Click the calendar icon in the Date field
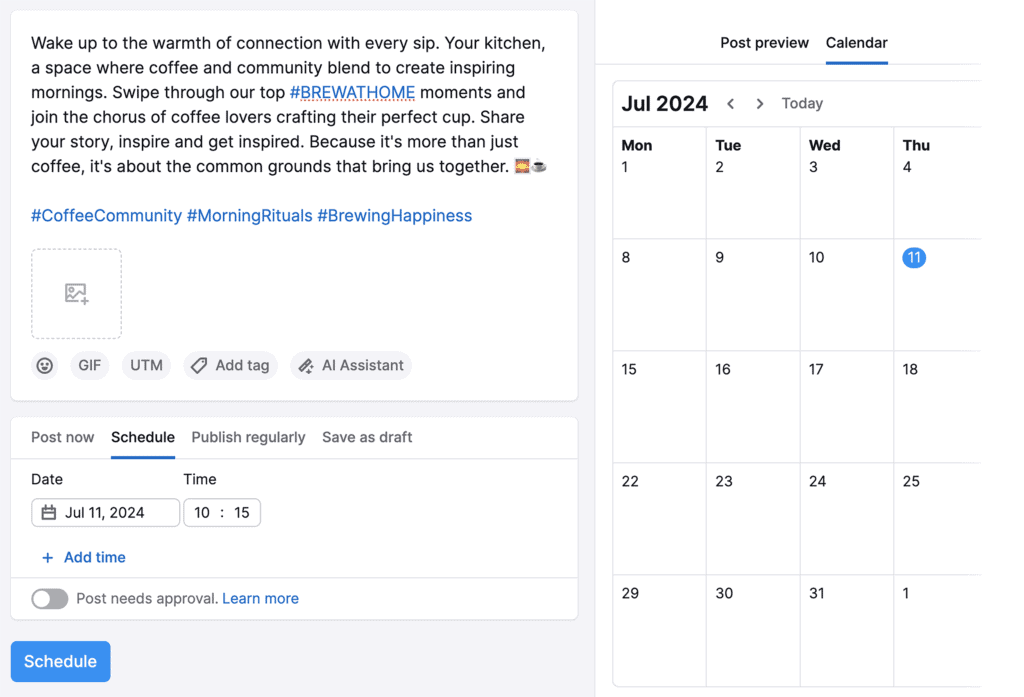Screen dimensions: 1024x697 point(48,512)
